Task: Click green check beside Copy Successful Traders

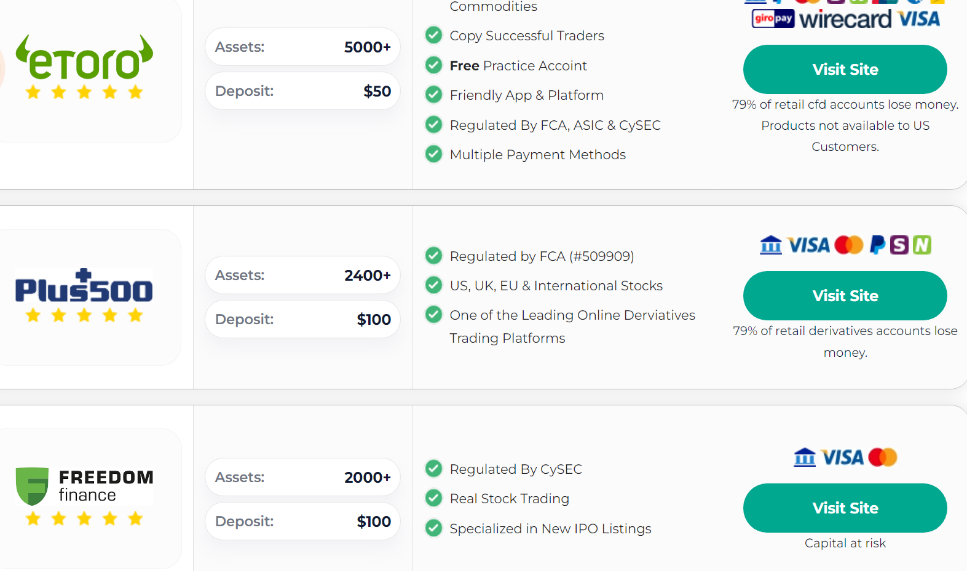Action: [x=434, y=35]
